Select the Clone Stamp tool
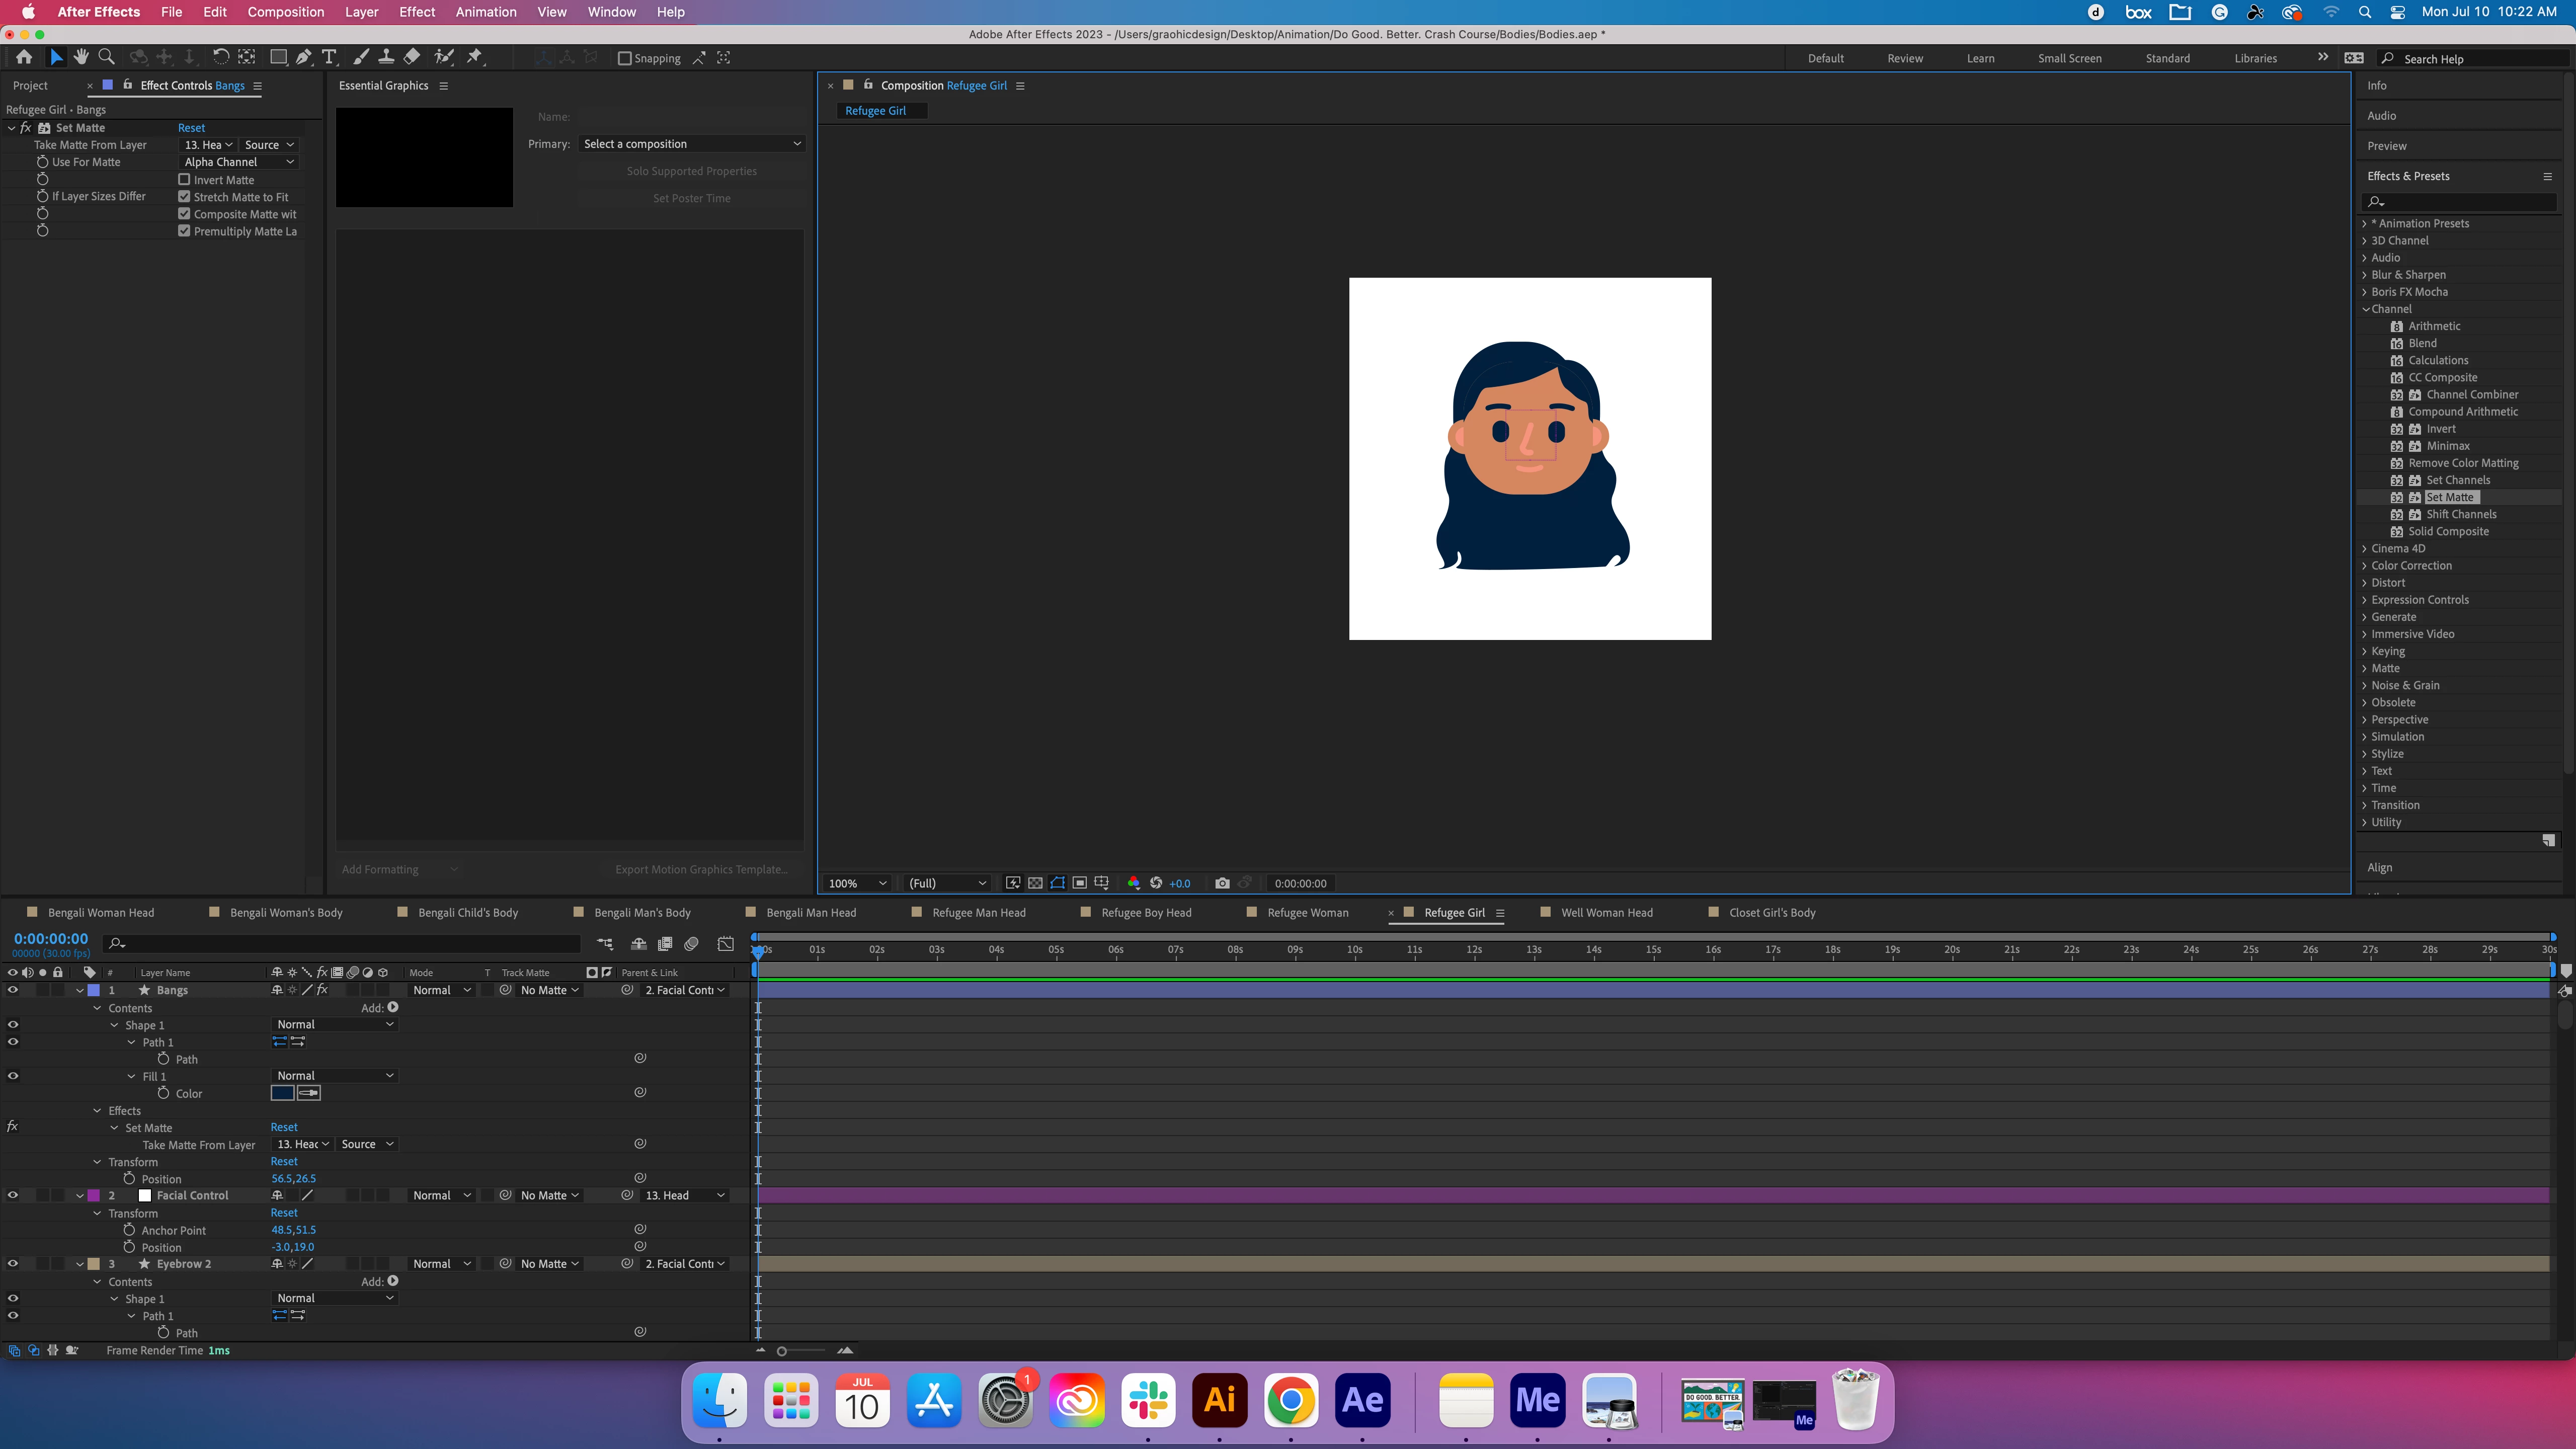 pyautogui.click(x=386, y=57)
